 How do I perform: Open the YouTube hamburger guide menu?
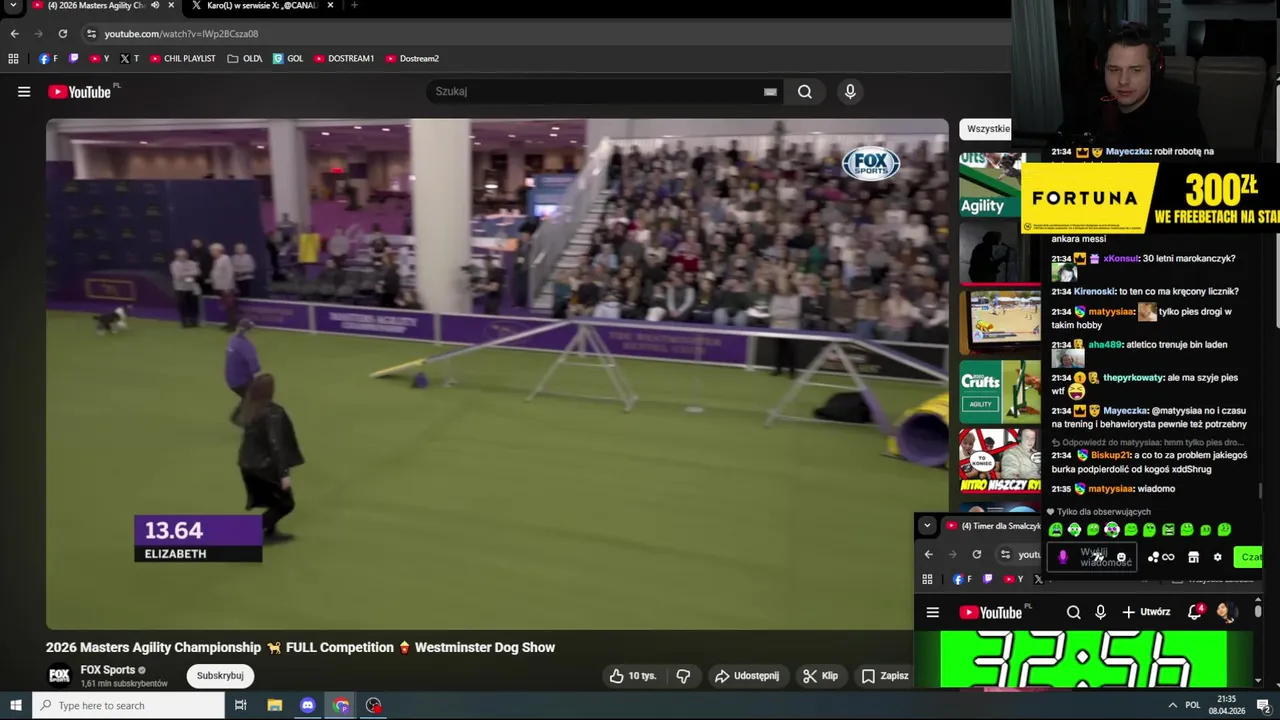pyautogui.click(x=24, y=92)
